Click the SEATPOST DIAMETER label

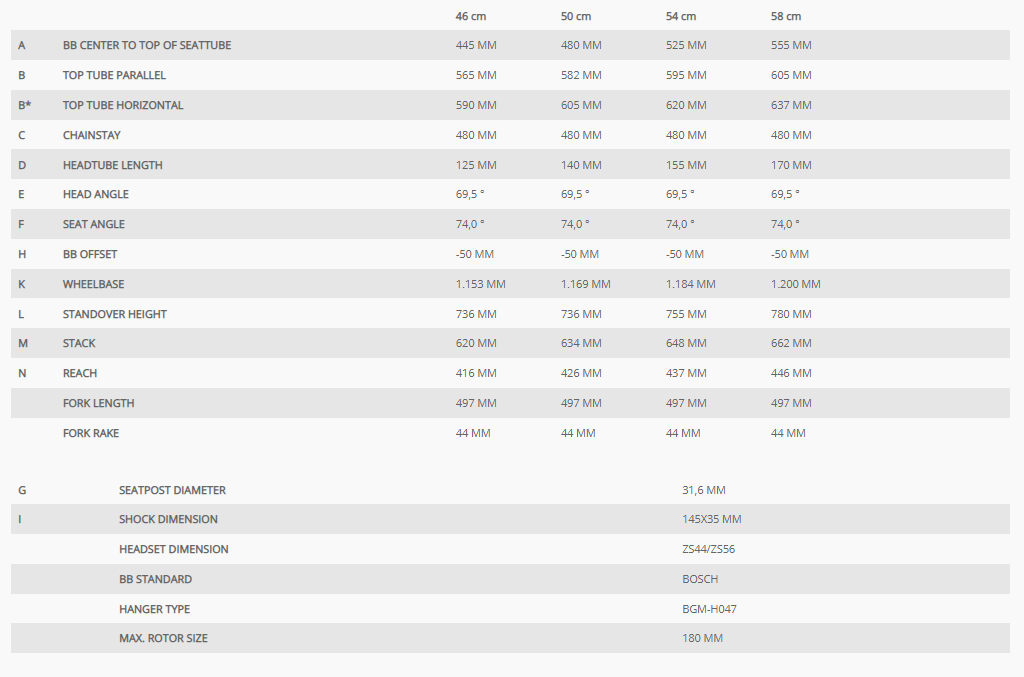coord(172,490)
